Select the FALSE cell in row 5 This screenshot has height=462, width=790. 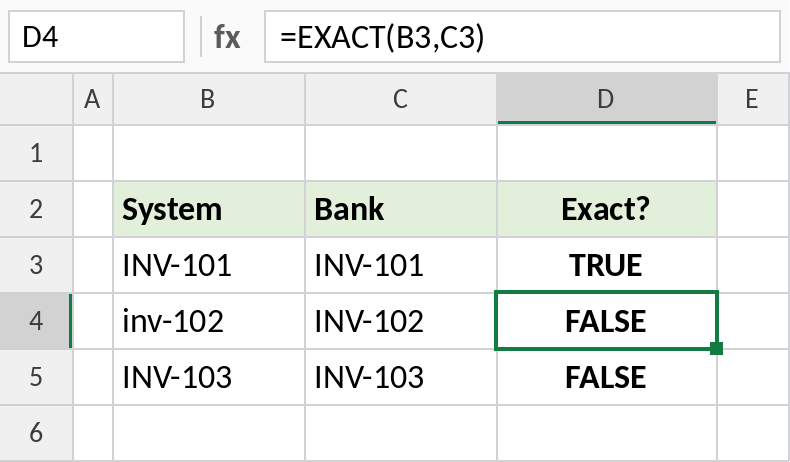click(x=607, y=377)
